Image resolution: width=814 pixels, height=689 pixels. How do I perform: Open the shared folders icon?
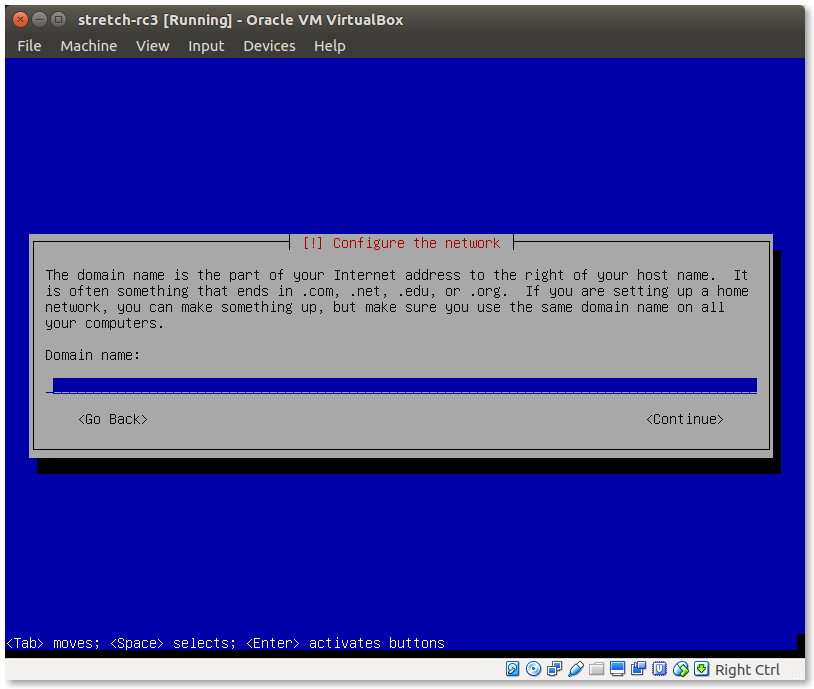pos(596,669)
